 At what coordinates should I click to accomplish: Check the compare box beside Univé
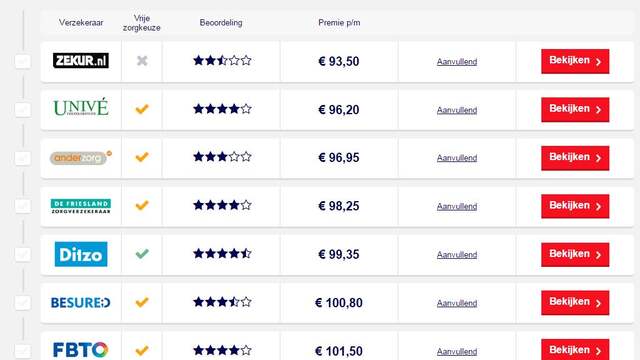[x=23, y=110]
